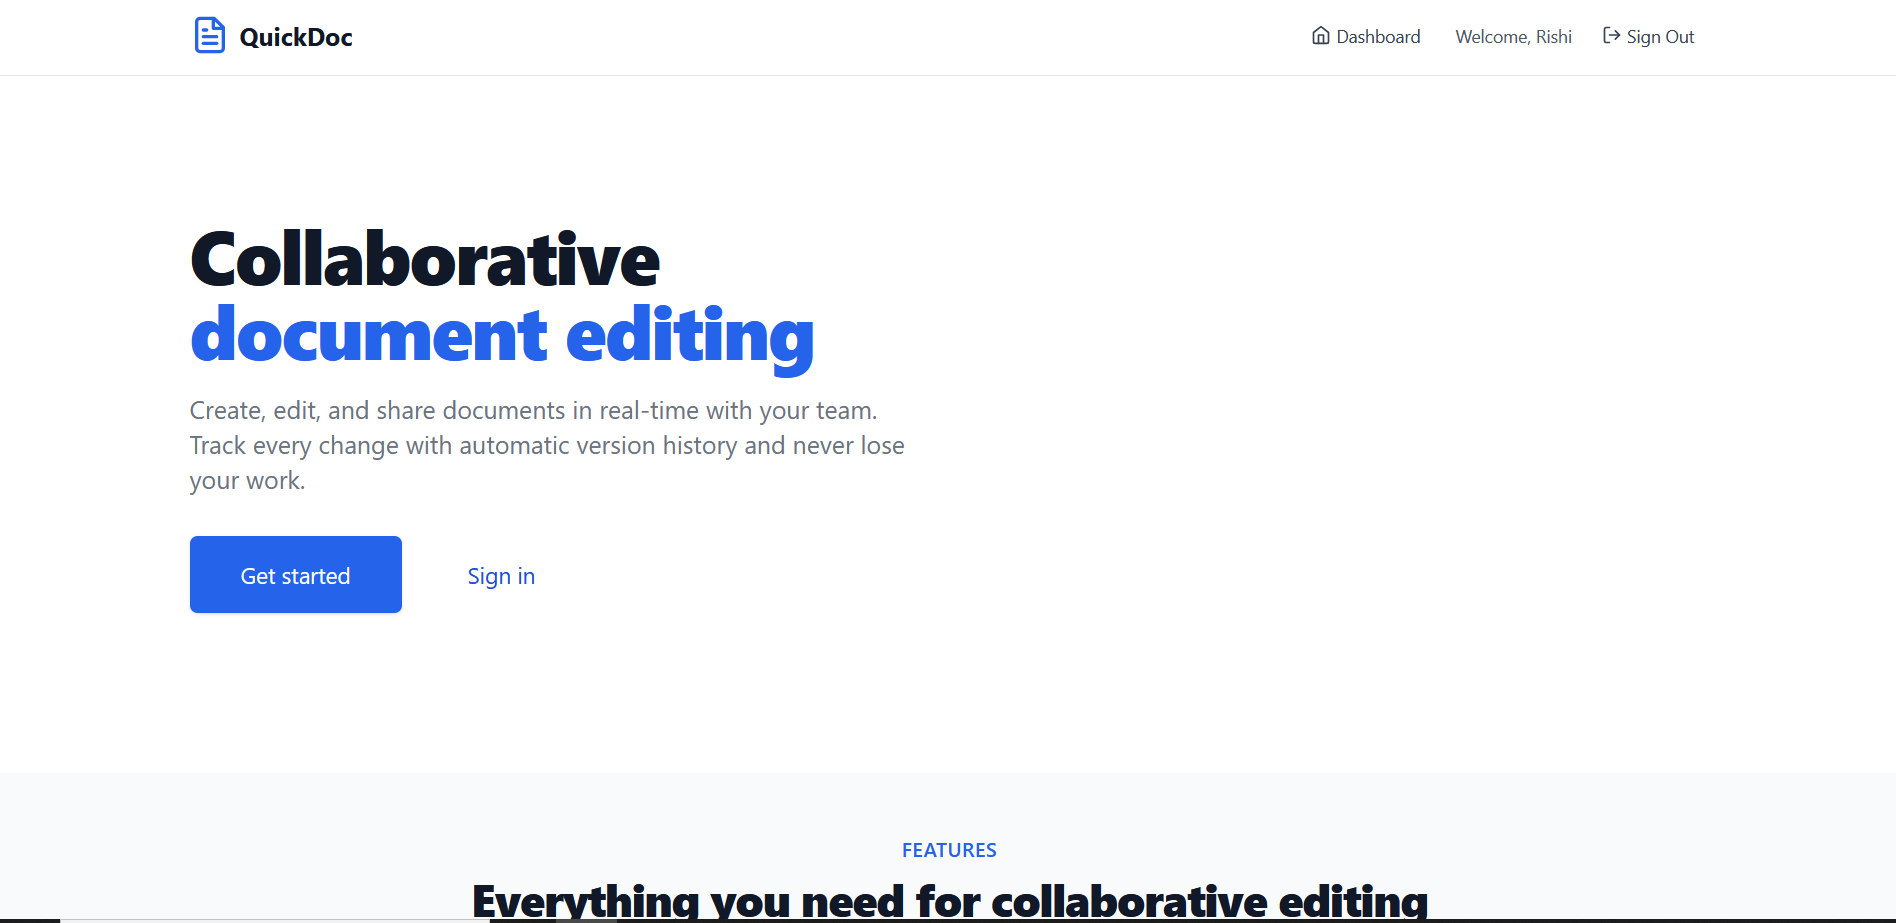Click the black "Collaborative" headline
Viewport: 1896px width, 923px height.
[425, 260]
